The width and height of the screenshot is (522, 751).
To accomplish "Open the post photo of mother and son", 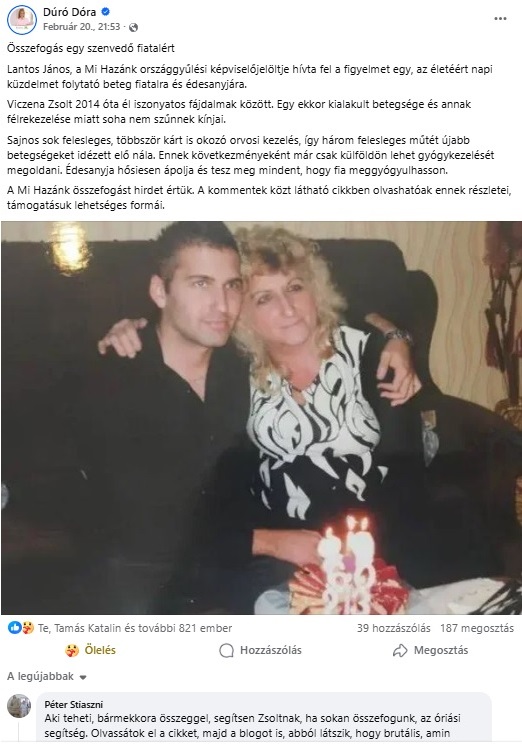I will [x=261, y=418].
